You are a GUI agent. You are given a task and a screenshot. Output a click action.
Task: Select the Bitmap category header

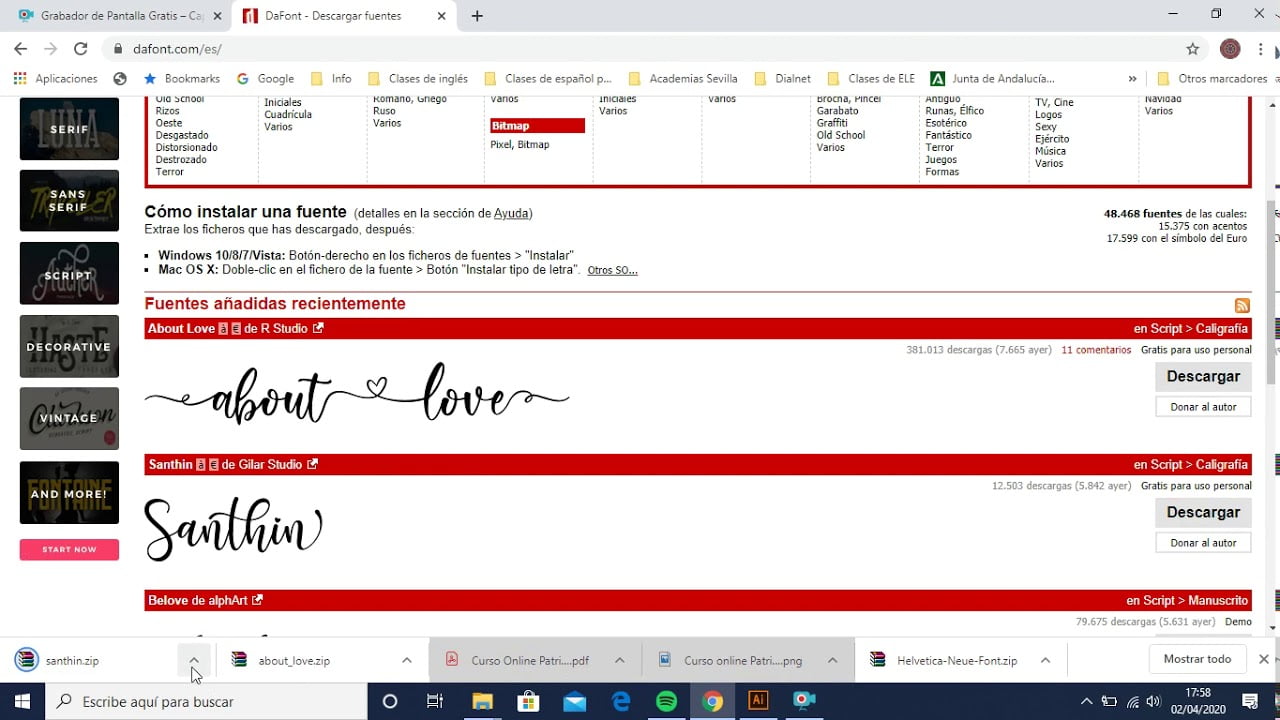[537, 126]
